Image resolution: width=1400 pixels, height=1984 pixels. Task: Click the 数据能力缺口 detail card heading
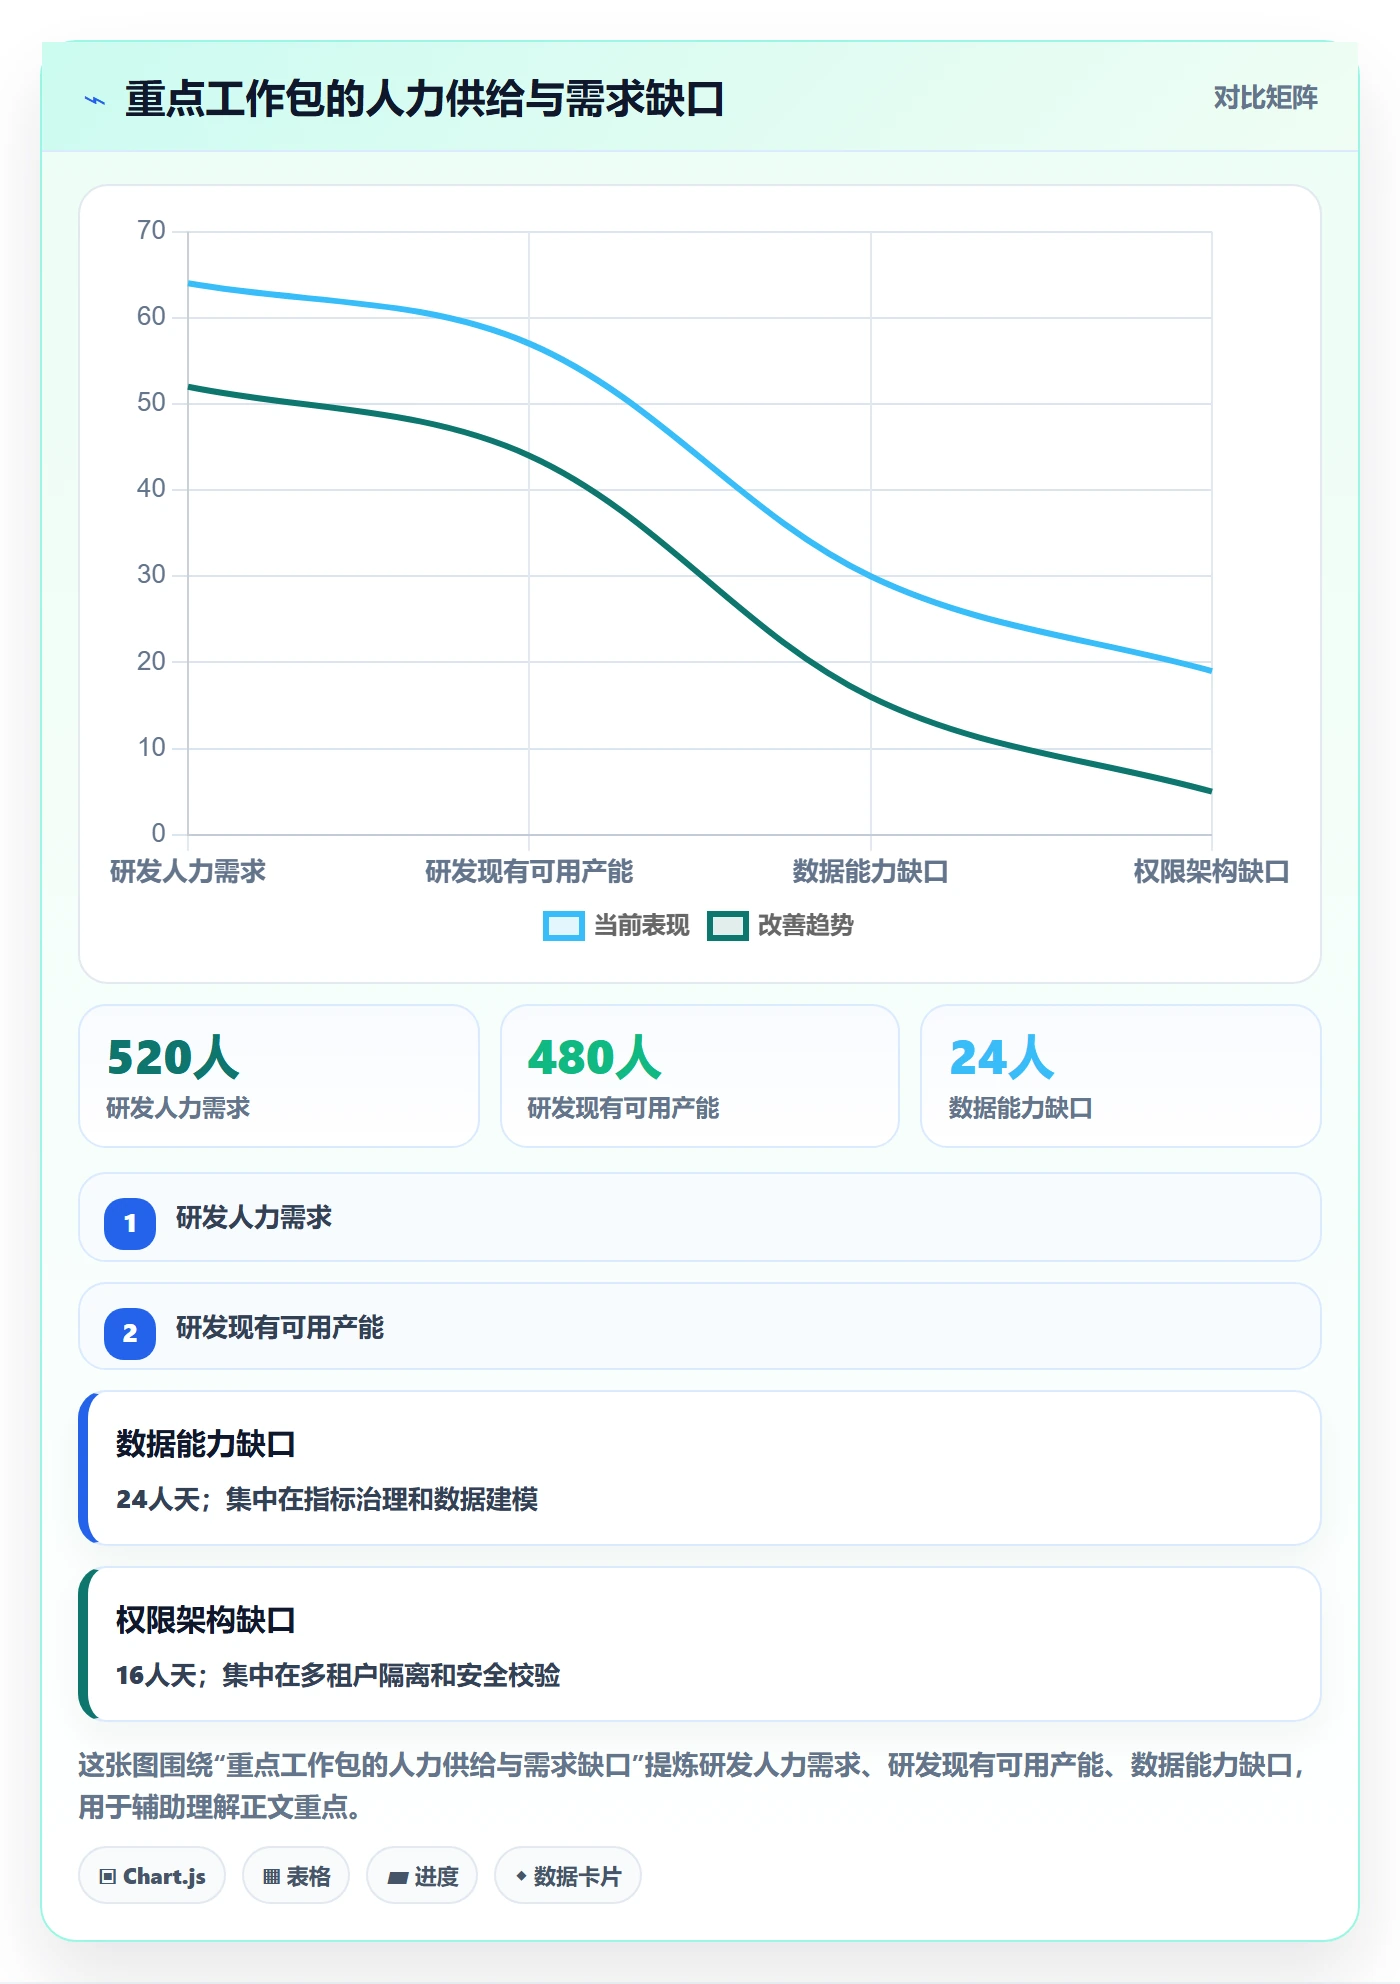(x=206, y=1444)
